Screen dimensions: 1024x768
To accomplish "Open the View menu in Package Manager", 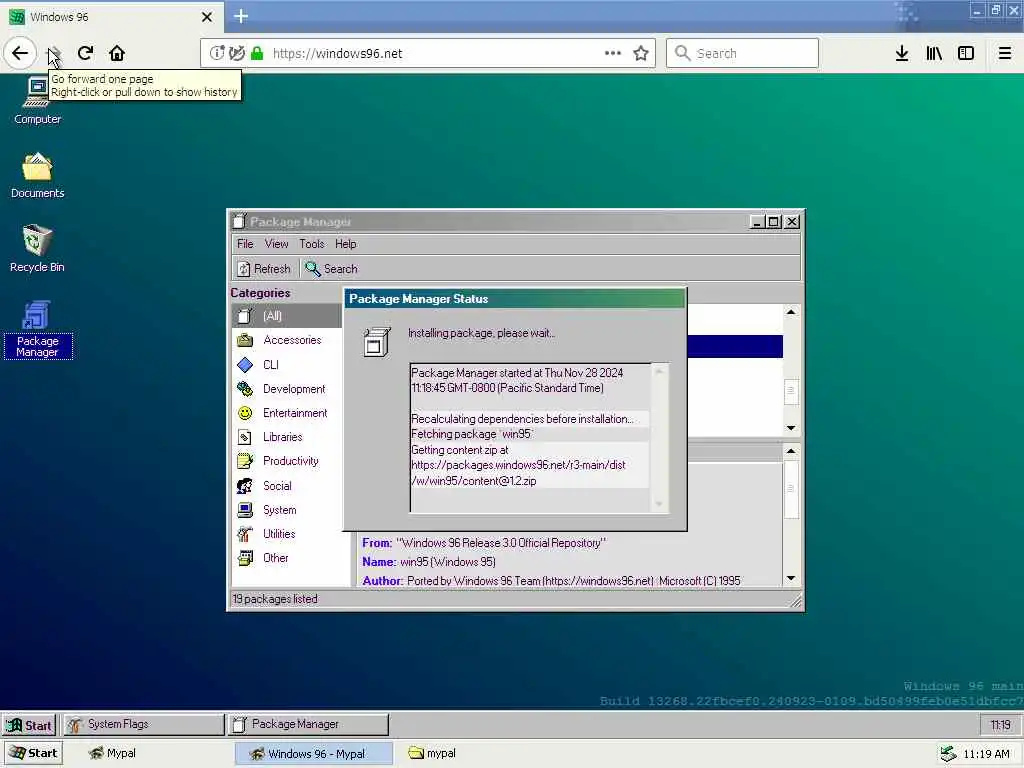I will coord(276,244).
